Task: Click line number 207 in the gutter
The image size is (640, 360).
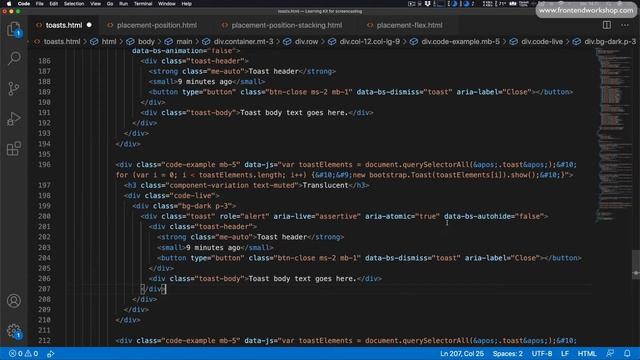Action: click(44, 289)
